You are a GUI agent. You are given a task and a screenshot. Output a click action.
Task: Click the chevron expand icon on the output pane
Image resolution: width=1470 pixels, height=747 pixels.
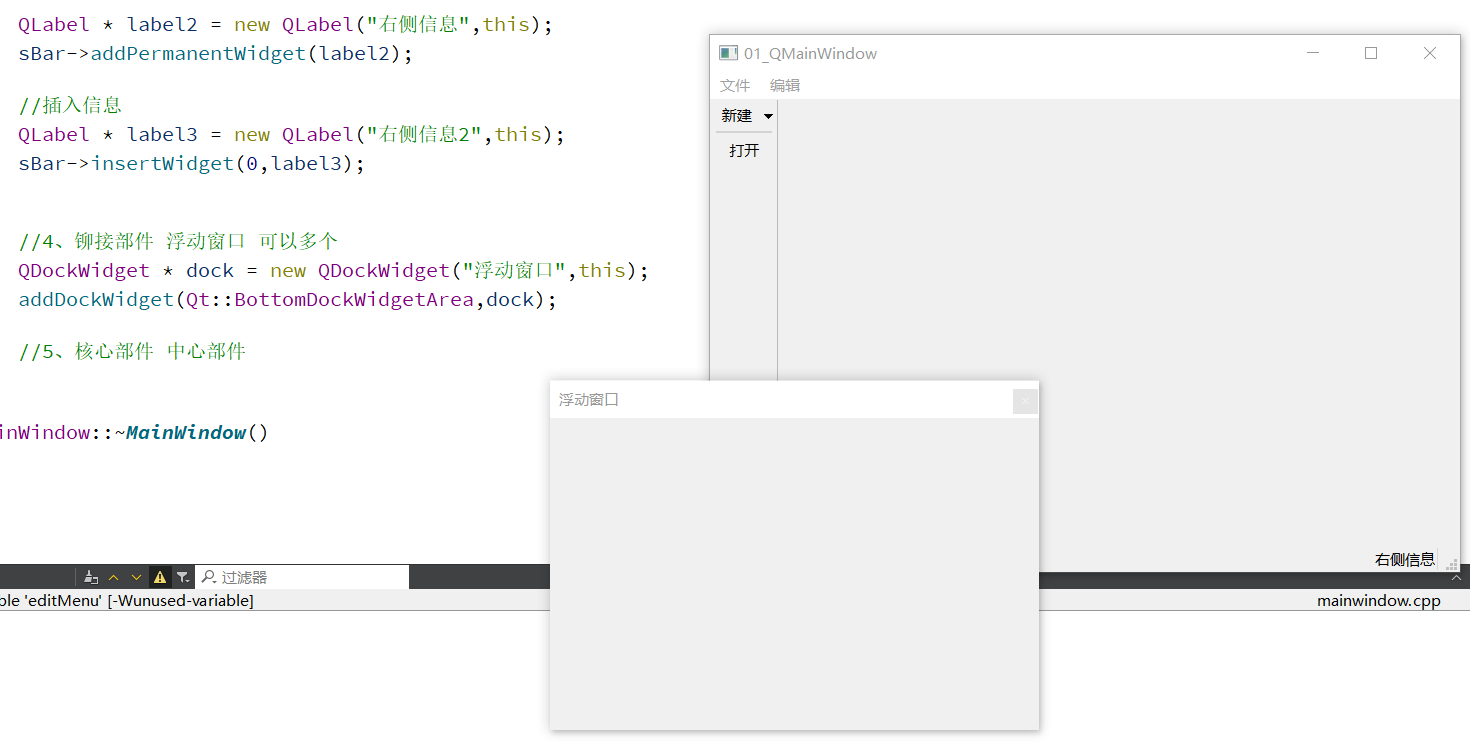click(x=1455, y=578)
